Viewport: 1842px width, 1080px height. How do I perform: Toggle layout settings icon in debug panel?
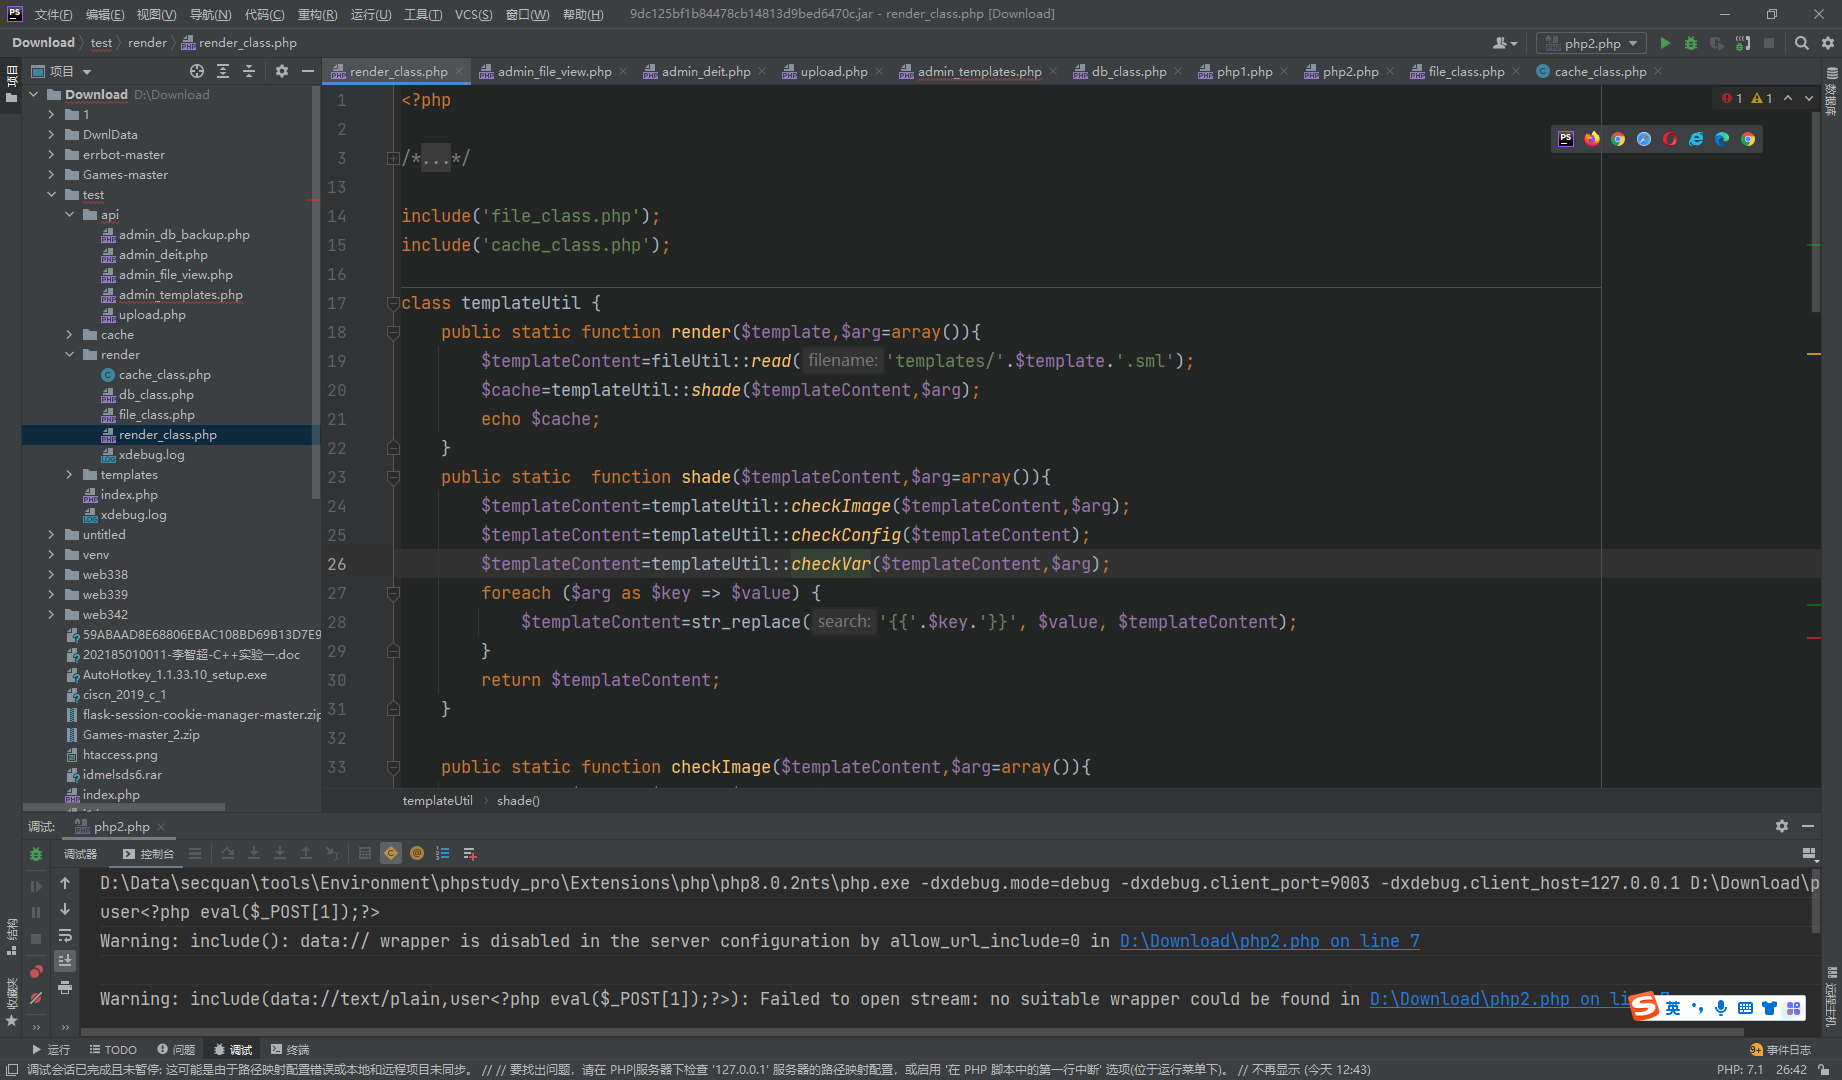[1809, 853]
